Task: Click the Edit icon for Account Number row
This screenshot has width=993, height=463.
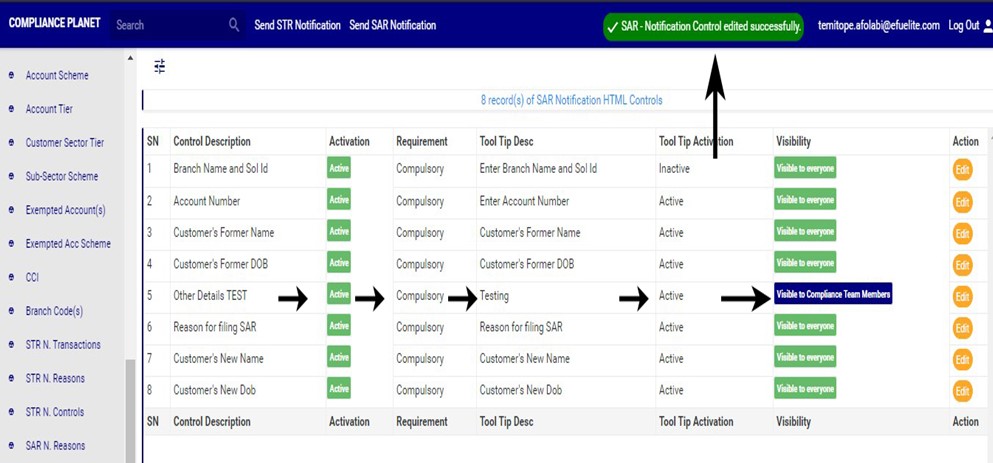Action: (962, 202)
